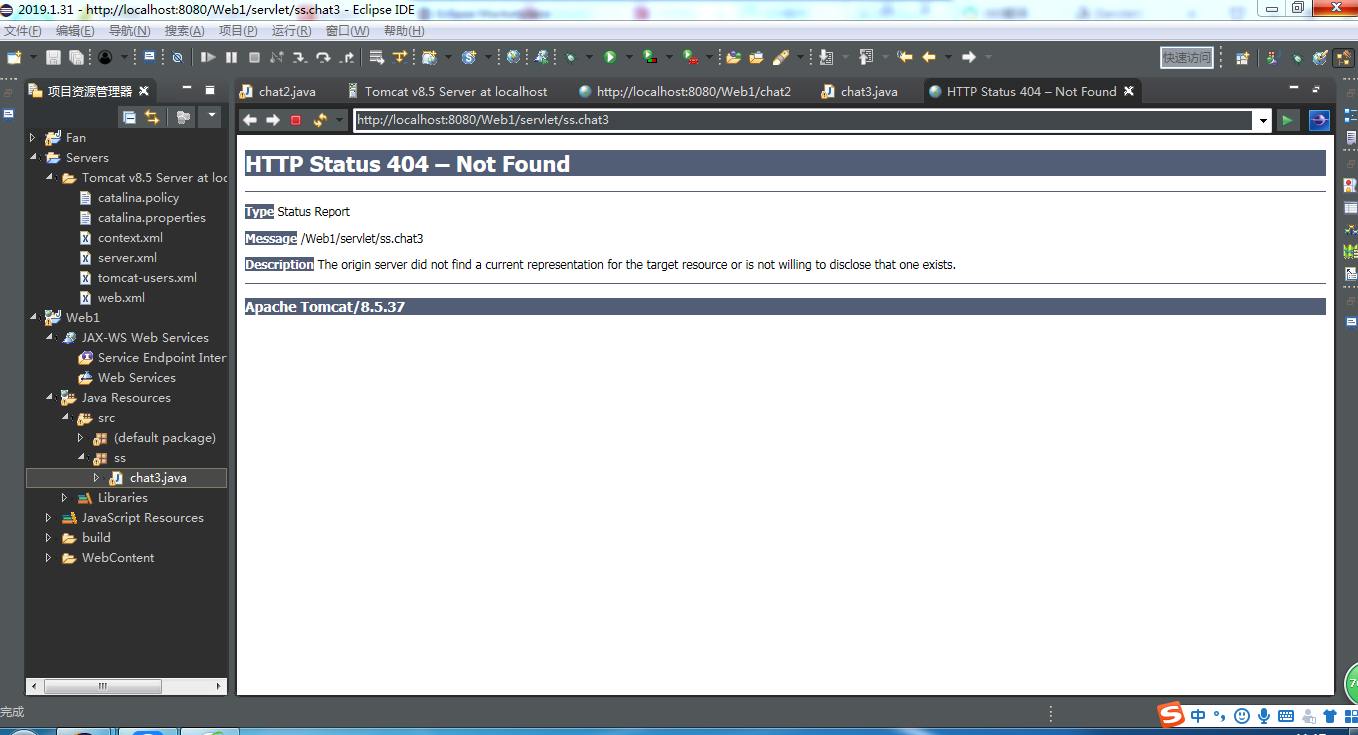The image size is (1358, 735).
Task: Click the browser URL address field
Action: coord(804,120)
